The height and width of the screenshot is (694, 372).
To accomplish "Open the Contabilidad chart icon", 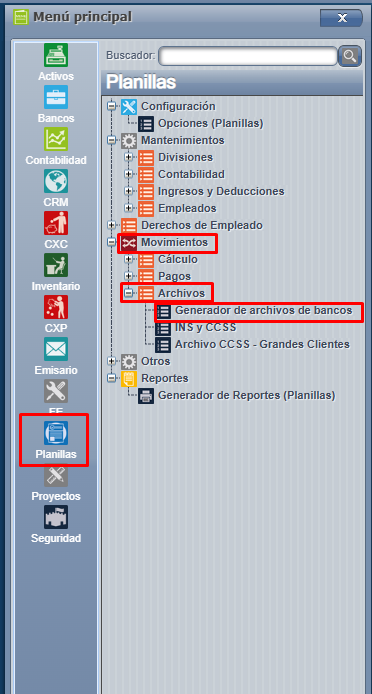I will [56, 139].
